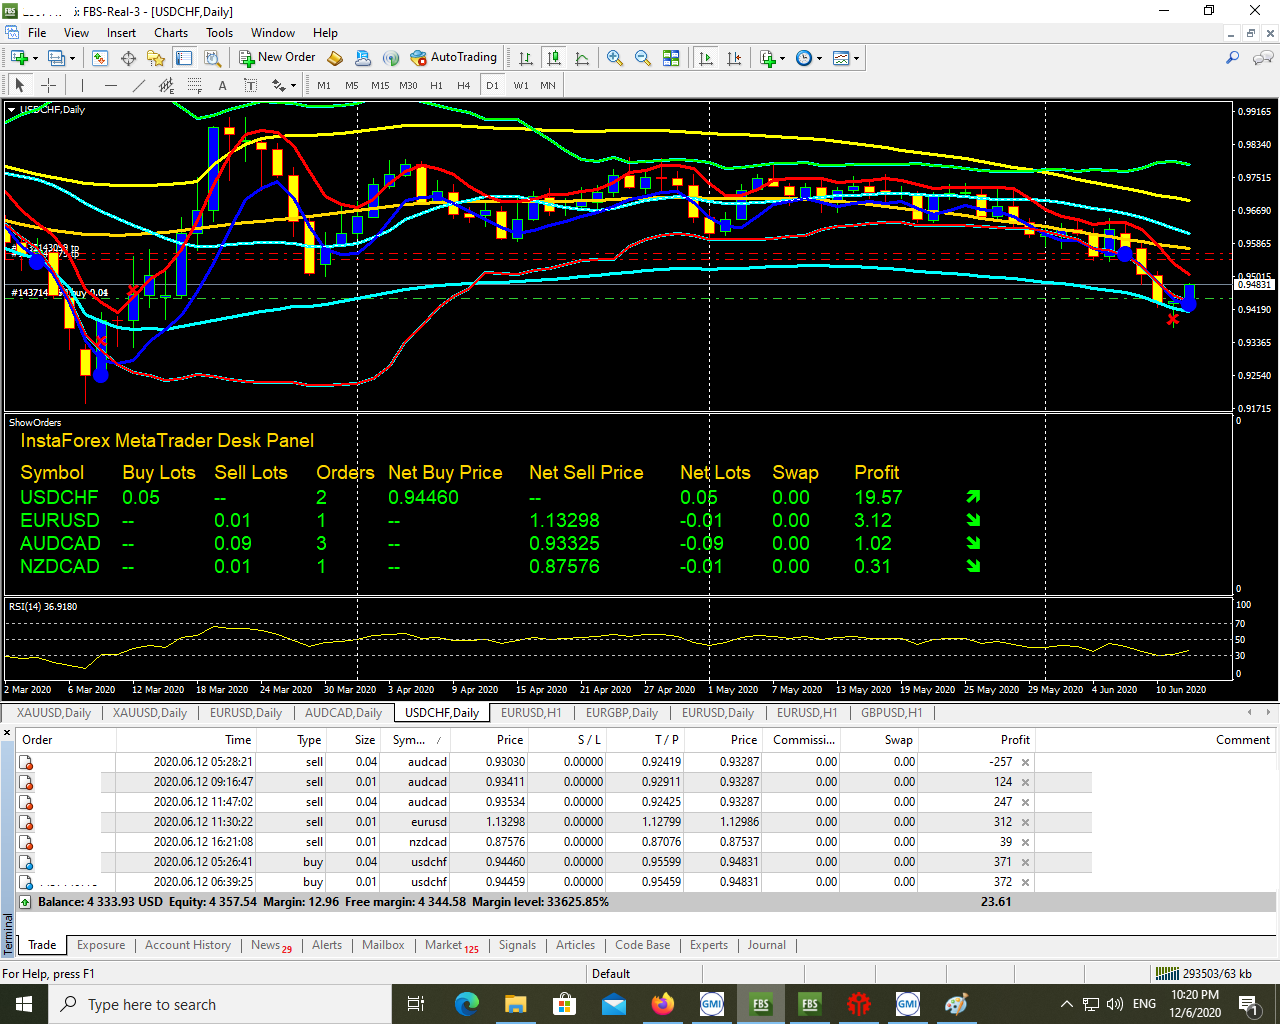Select the text label tool
Screen dimensions: 1280x1024
click(x=250, y=85)
